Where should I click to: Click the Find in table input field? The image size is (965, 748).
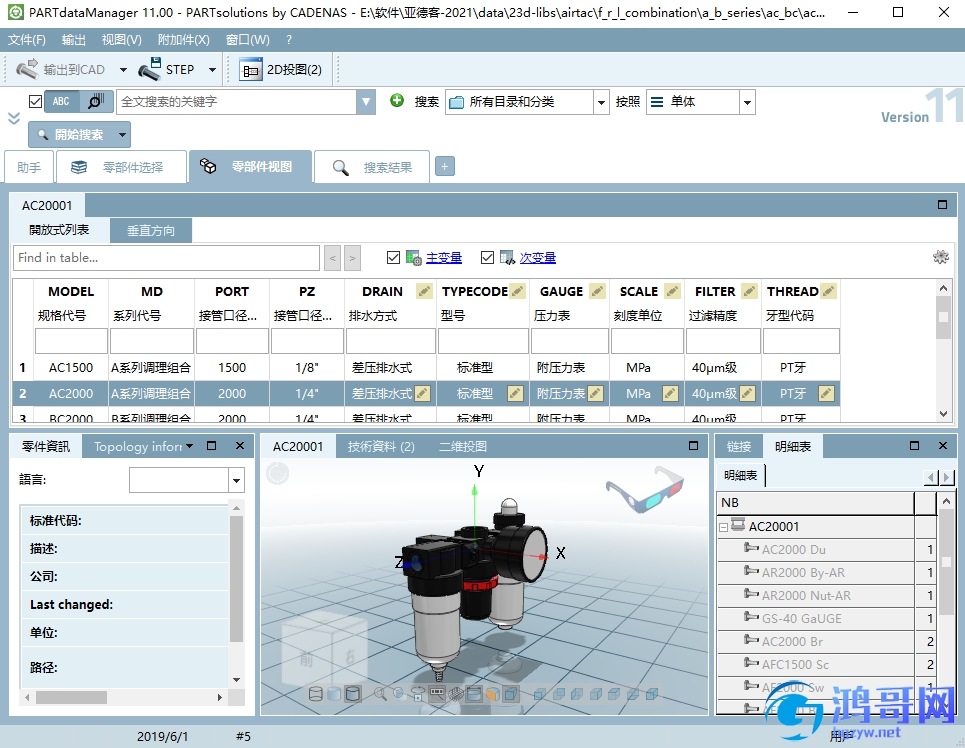point(166,258)
